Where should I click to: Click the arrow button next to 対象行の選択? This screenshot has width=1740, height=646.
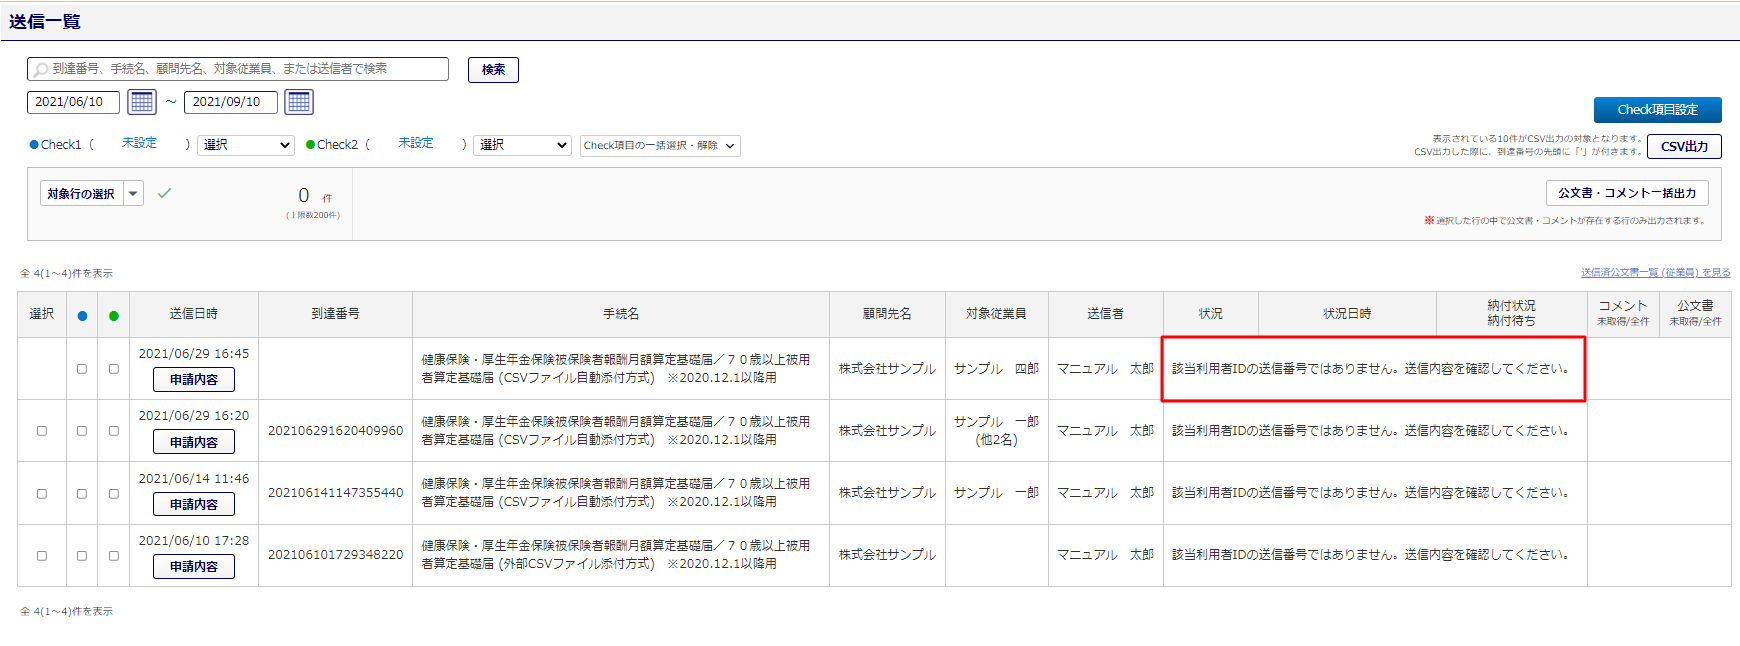[x=133, y=193]
